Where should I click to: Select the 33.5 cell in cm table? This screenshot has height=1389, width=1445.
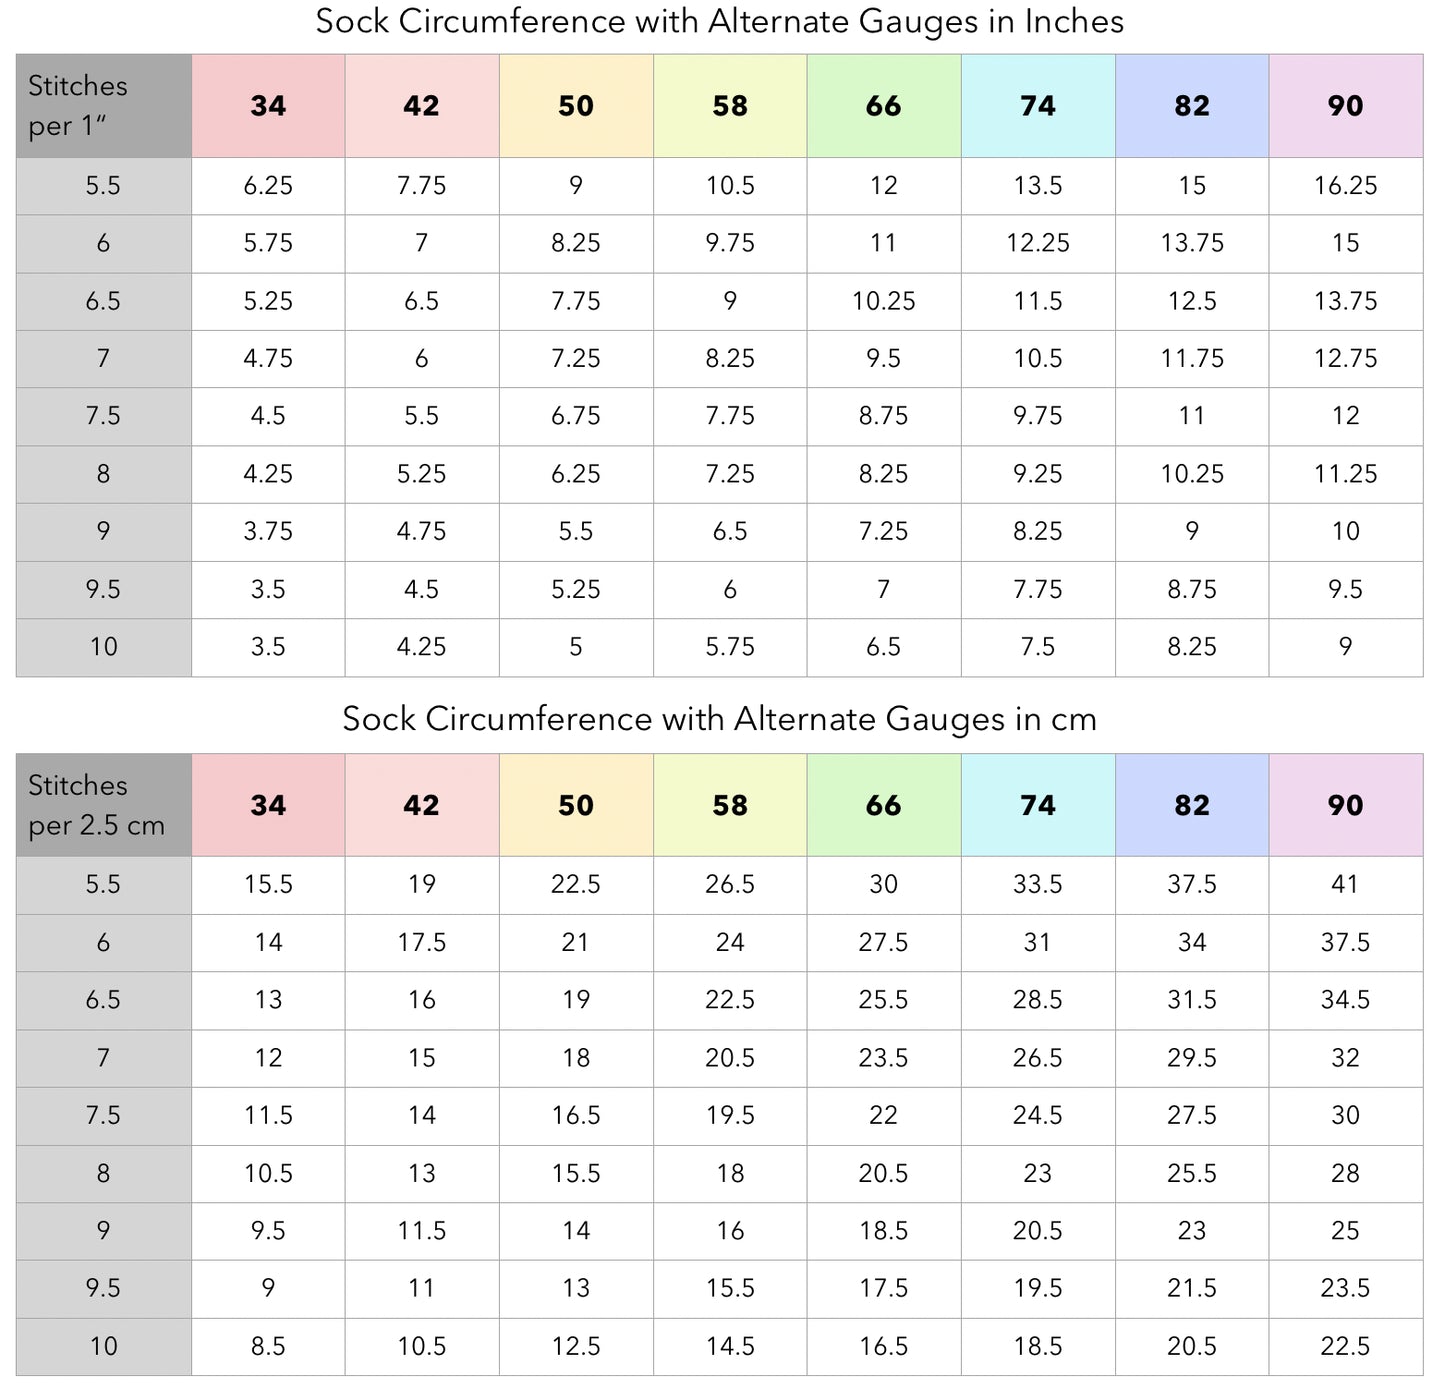pyautogui.click(x=1038, y=885)
